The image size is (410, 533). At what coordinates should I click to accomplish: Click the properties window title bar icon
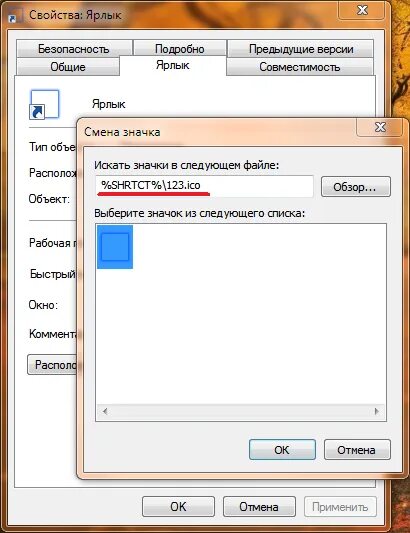click(x=13, y=15)
